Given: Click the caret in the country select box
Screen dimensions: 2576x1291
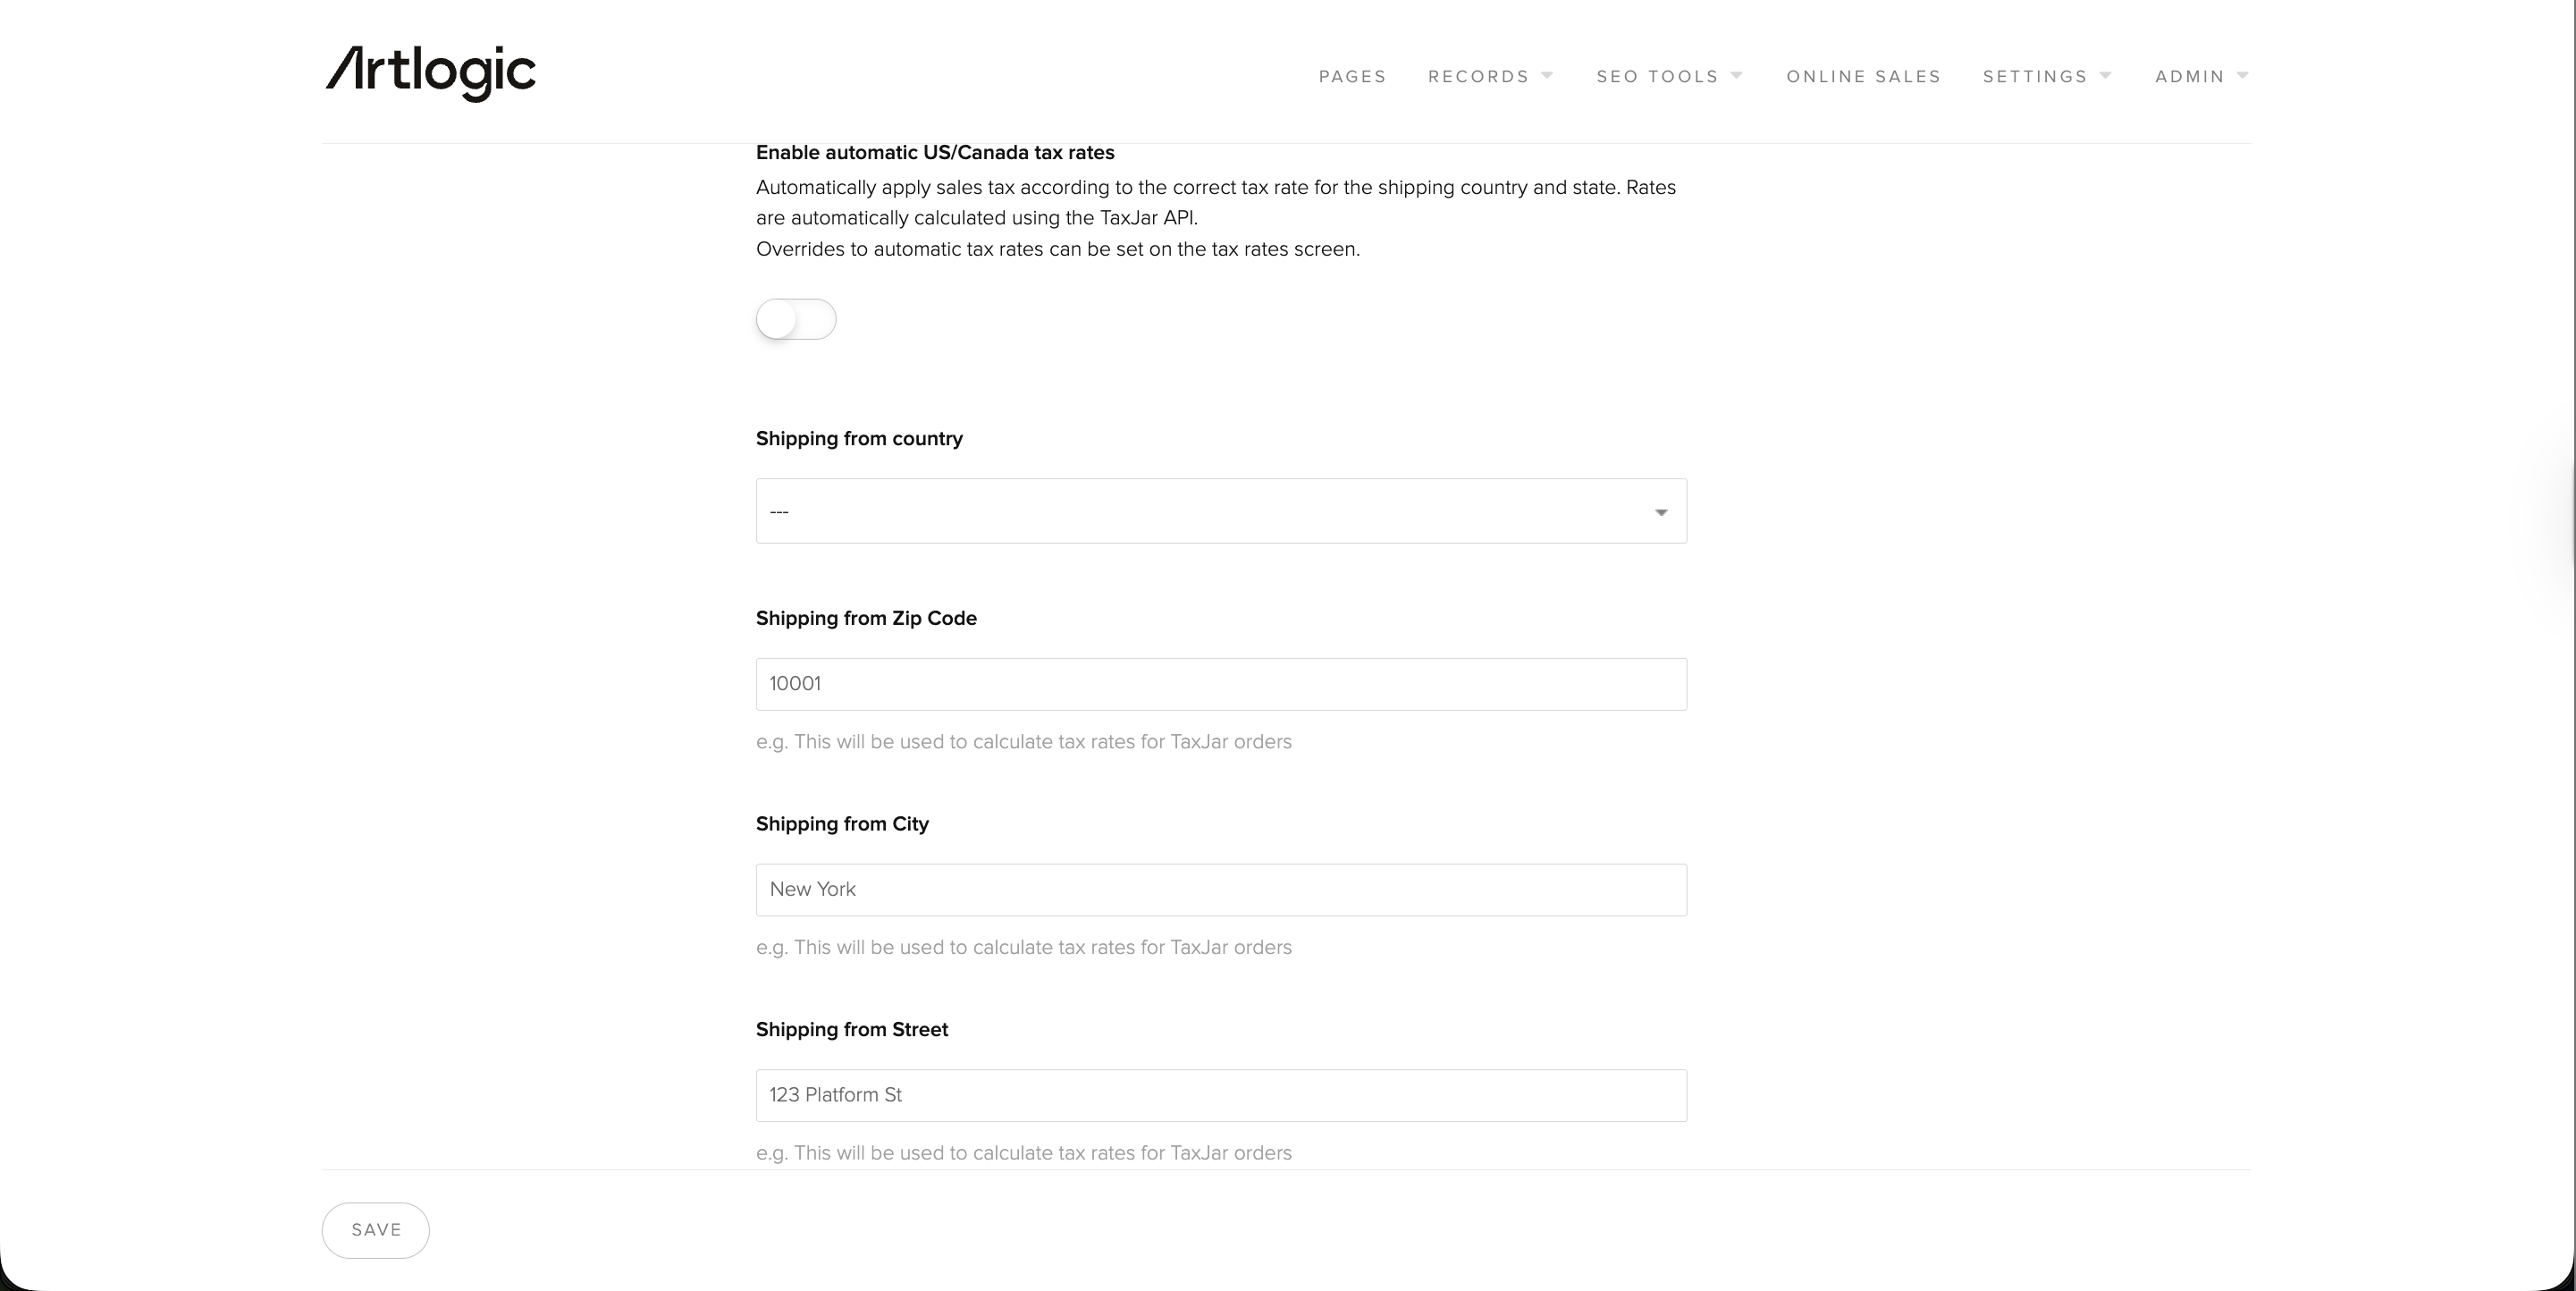Looking at the screenshot, I should 1661,512.
